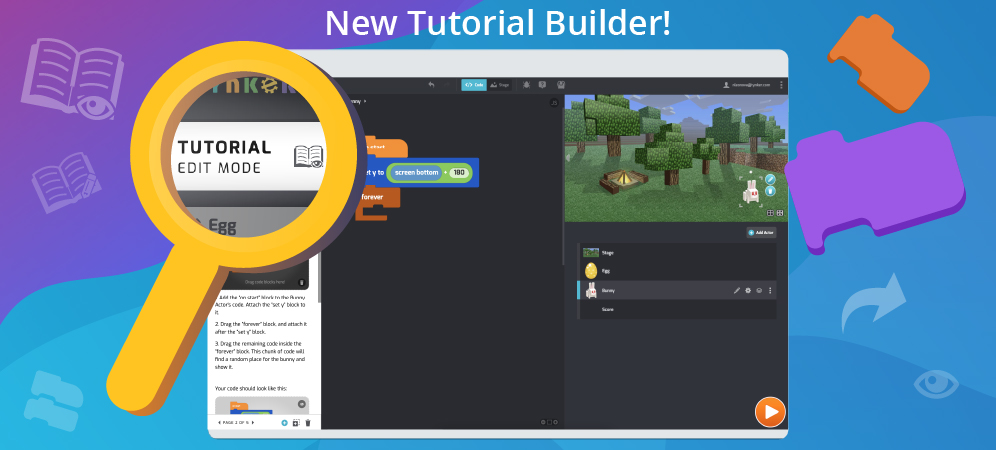Click the Egg thumbnail icon in the actor list
Viewport: 996px width, 450px height.
pyautogui.click(x=591, y=271)
